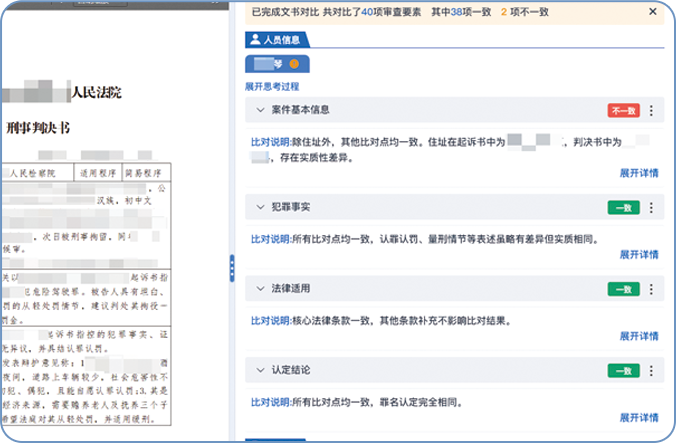Open the 展开思考过程 link

click(x=272, y=87)
